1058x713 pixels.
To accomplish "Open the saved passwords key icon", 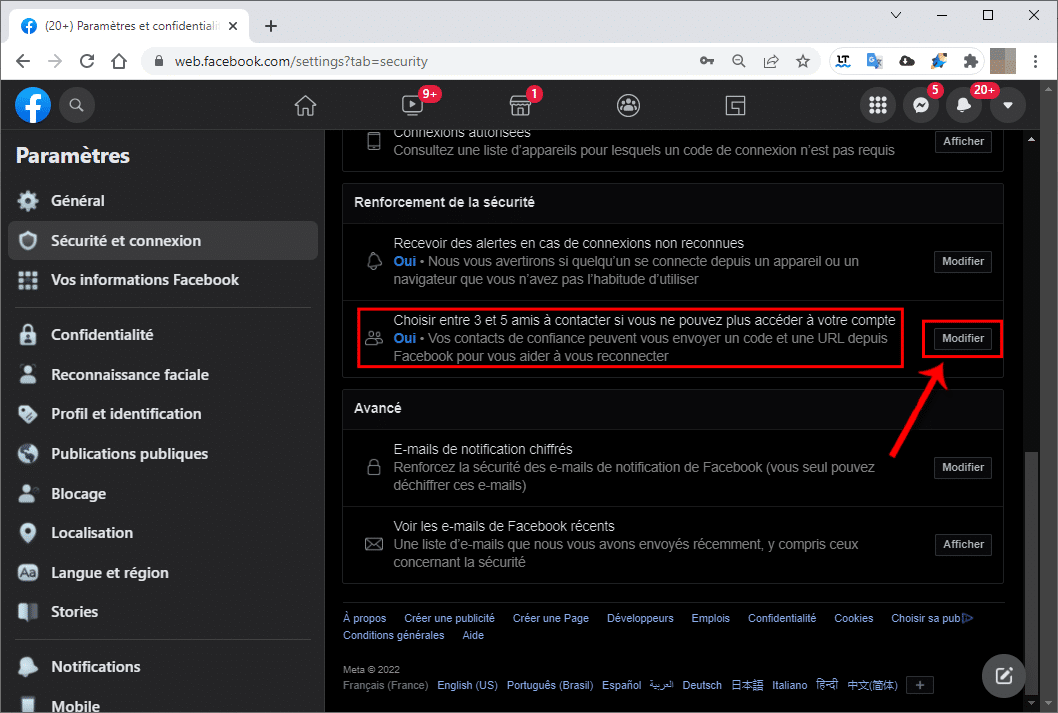I will click(x=706, y=61).
